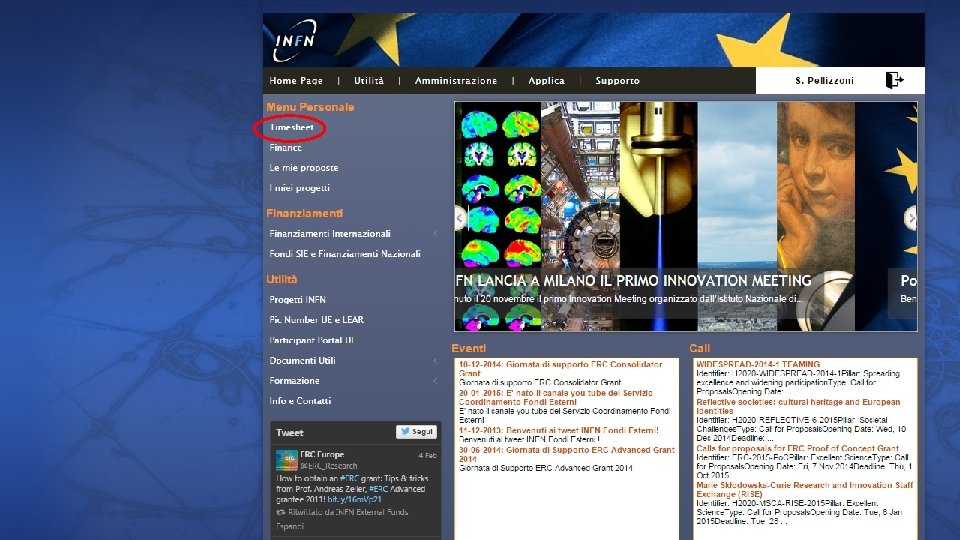The width and height of the screenshot is (960, 540).
Task: Expand Finanziamenti Internazionali submenu arrow
Action: tap(435, 234)
